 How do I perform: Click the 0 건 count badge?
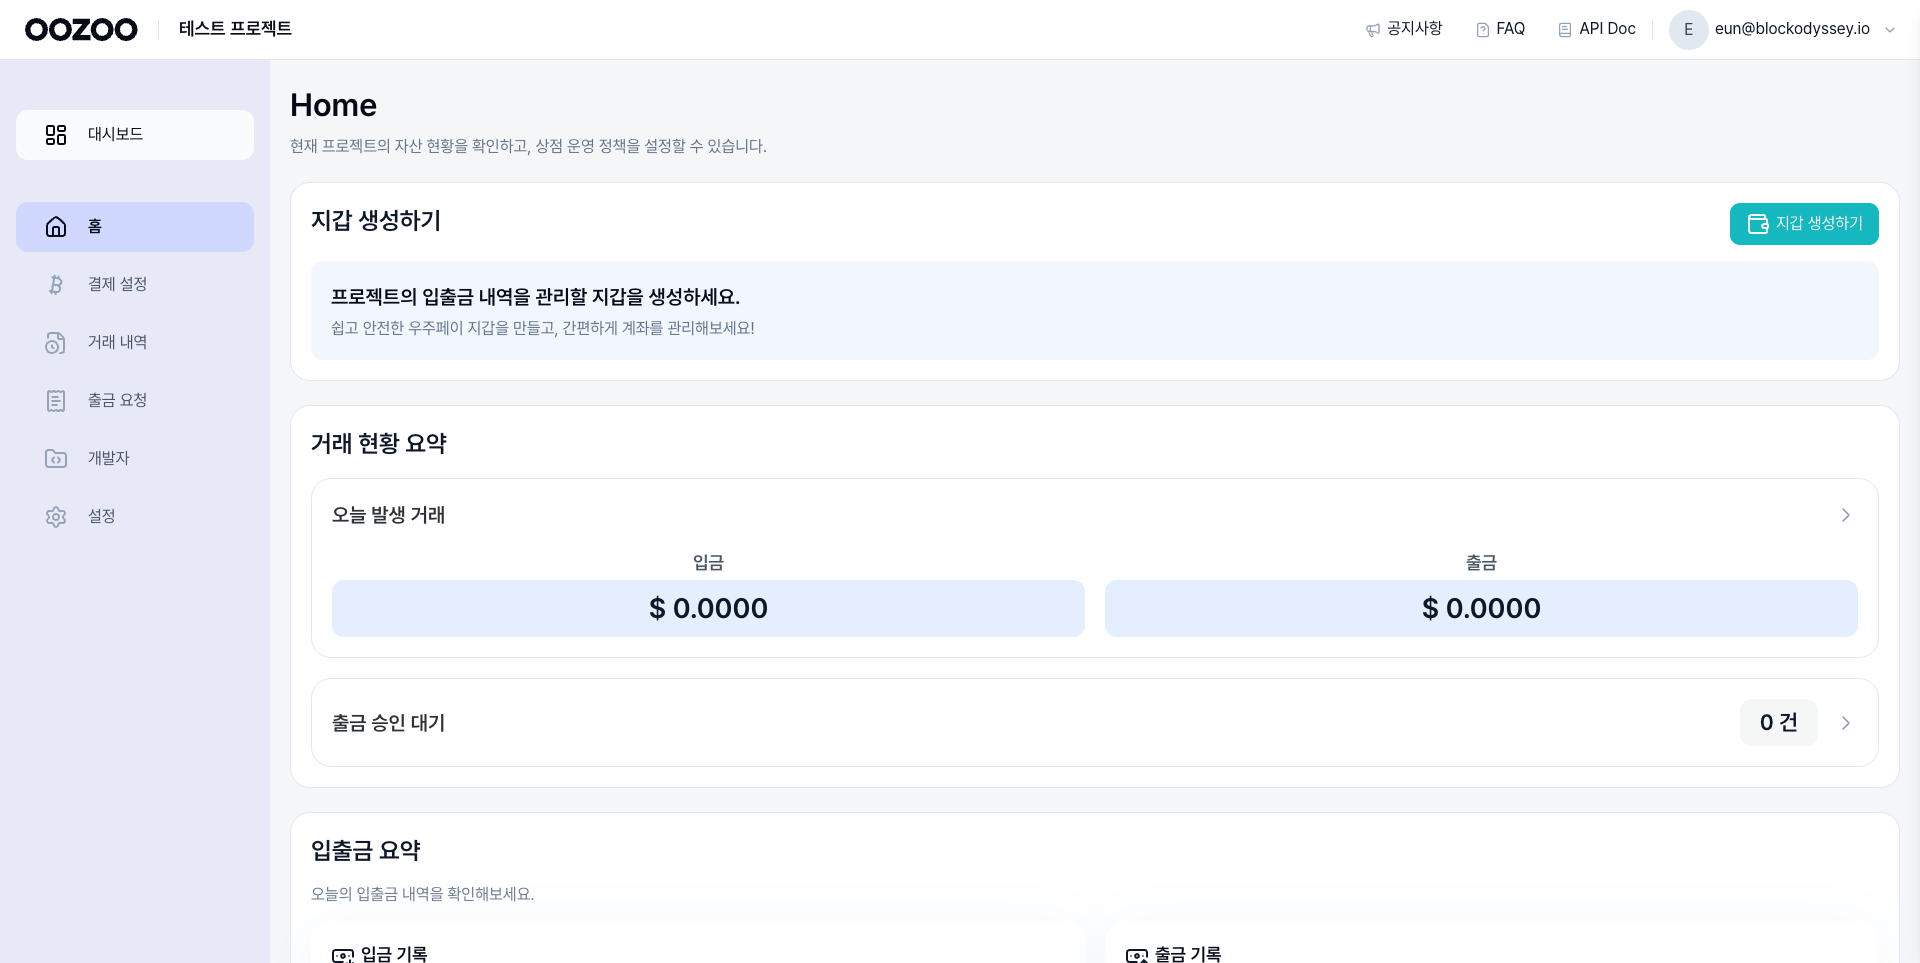coord(1778,723)
